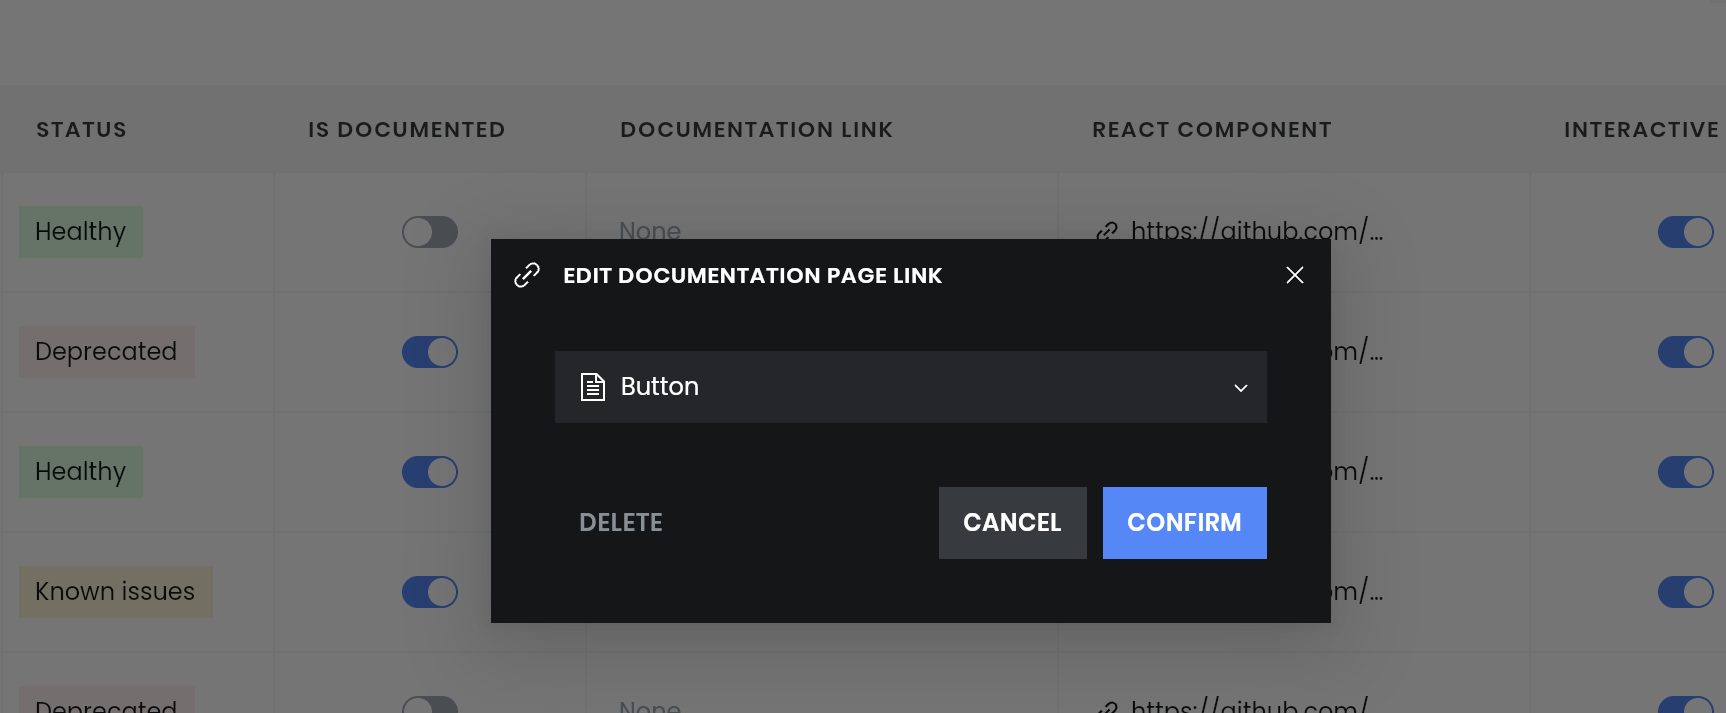The width and height of the screenshot is (1726, 713).
Task: Toggle Interactive switch in second Healthy row
Action: click(1685, 472)
